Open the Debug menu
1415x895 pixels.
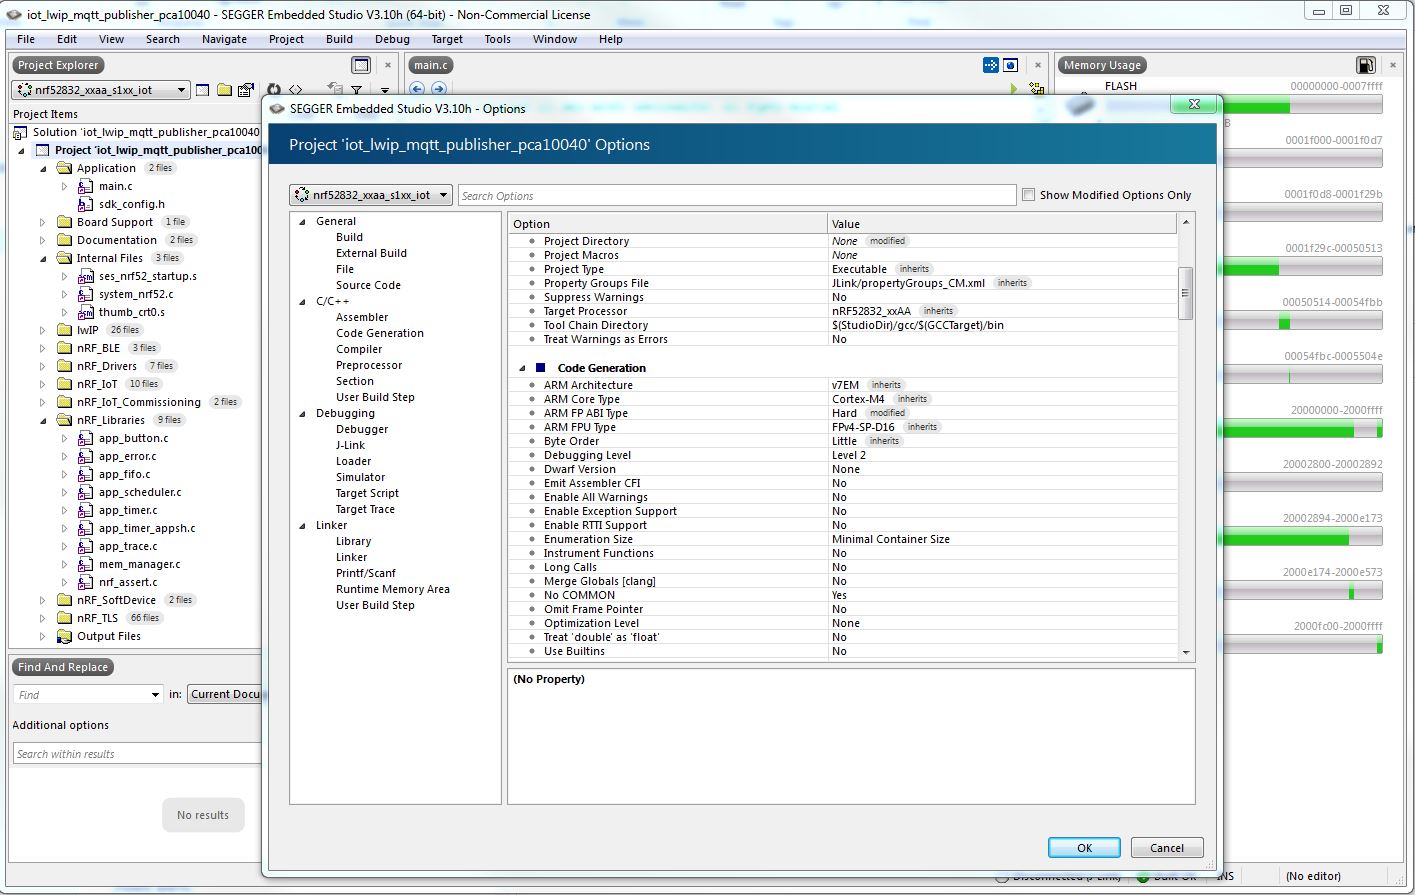pos(392,39)
